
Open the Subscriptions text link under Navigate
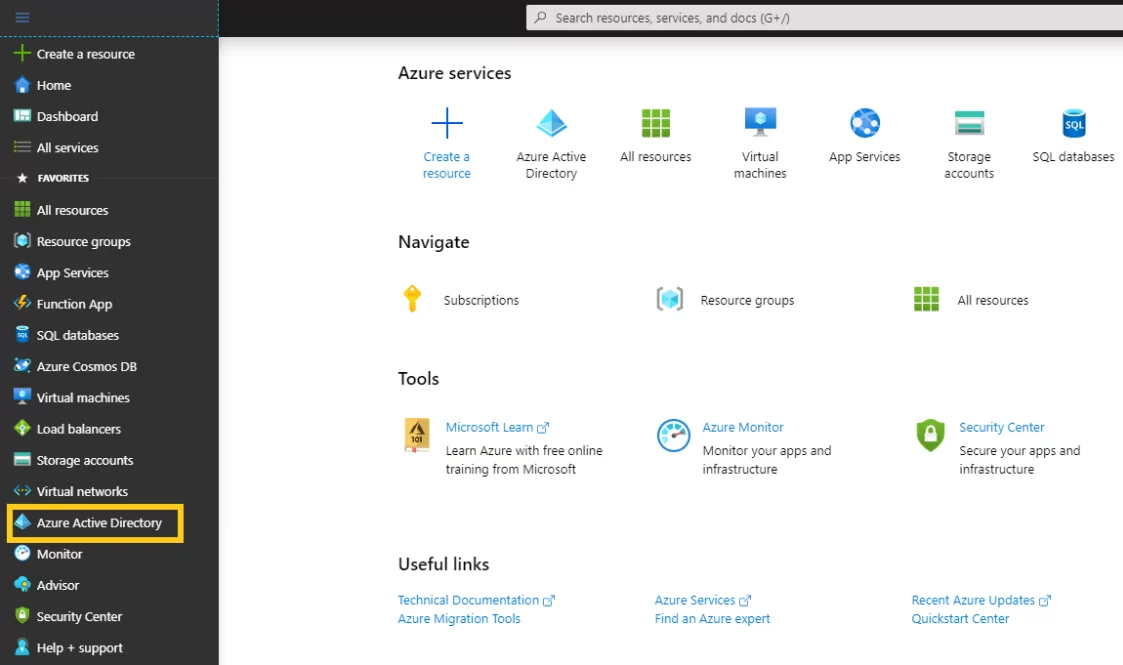[x=481, y=300]
